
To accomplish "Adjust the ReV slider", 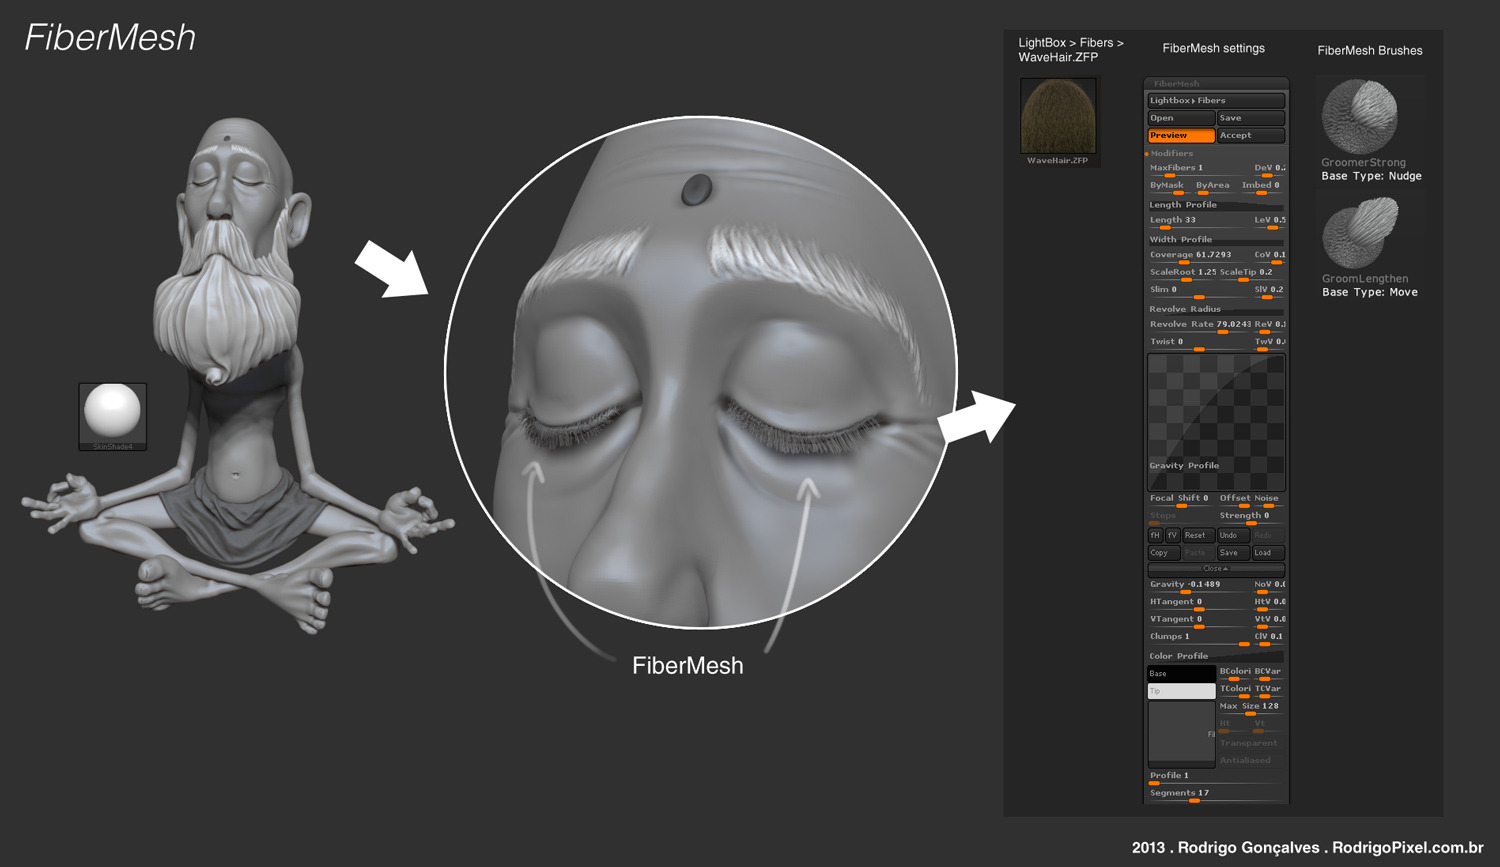I will tap(1269, 325).
